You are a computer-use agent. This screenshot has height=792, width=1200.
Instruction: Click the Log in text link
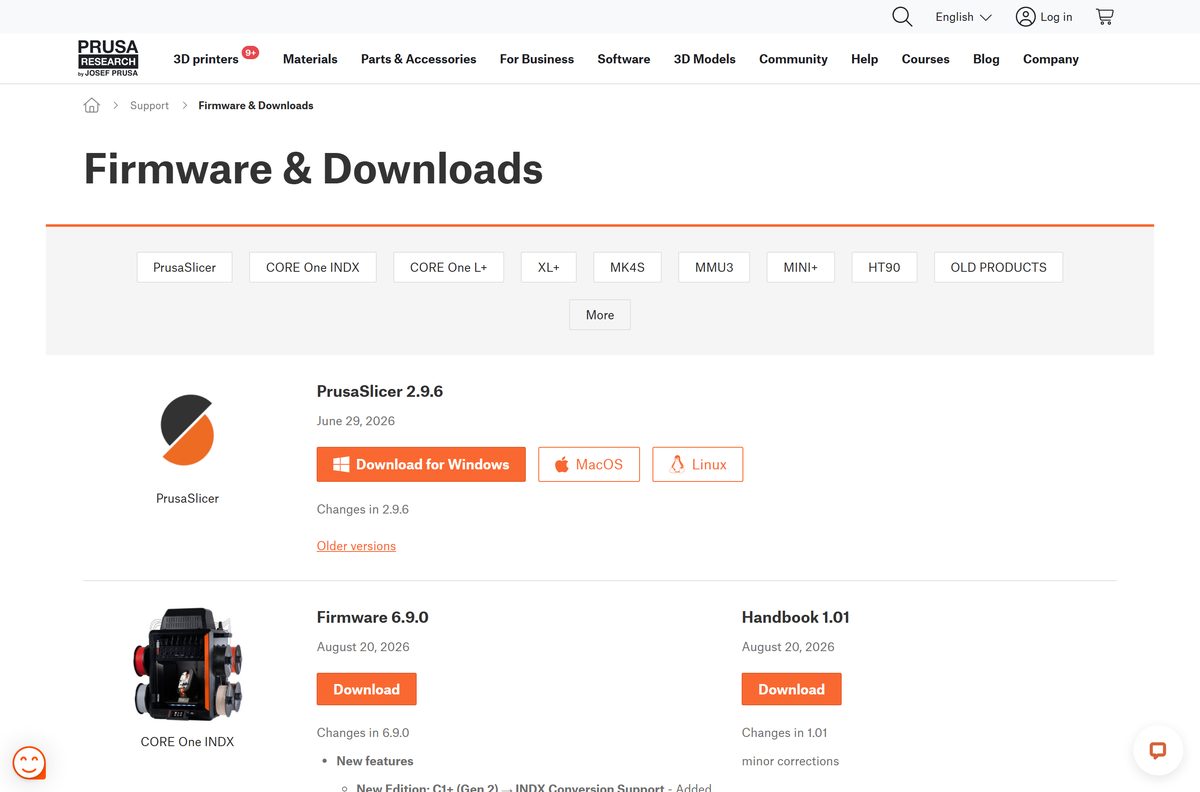coord(1056,17)
